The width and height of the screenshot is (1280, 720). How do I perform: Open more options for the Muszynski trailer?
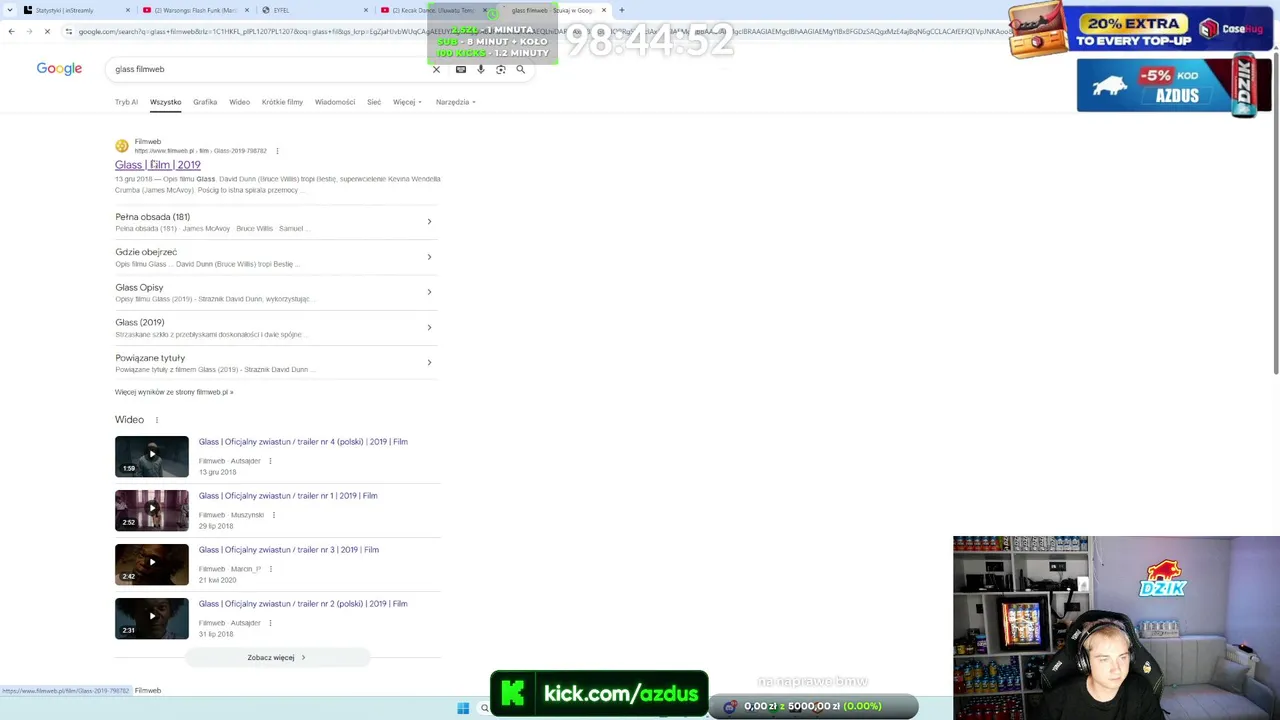coord(273,515)
